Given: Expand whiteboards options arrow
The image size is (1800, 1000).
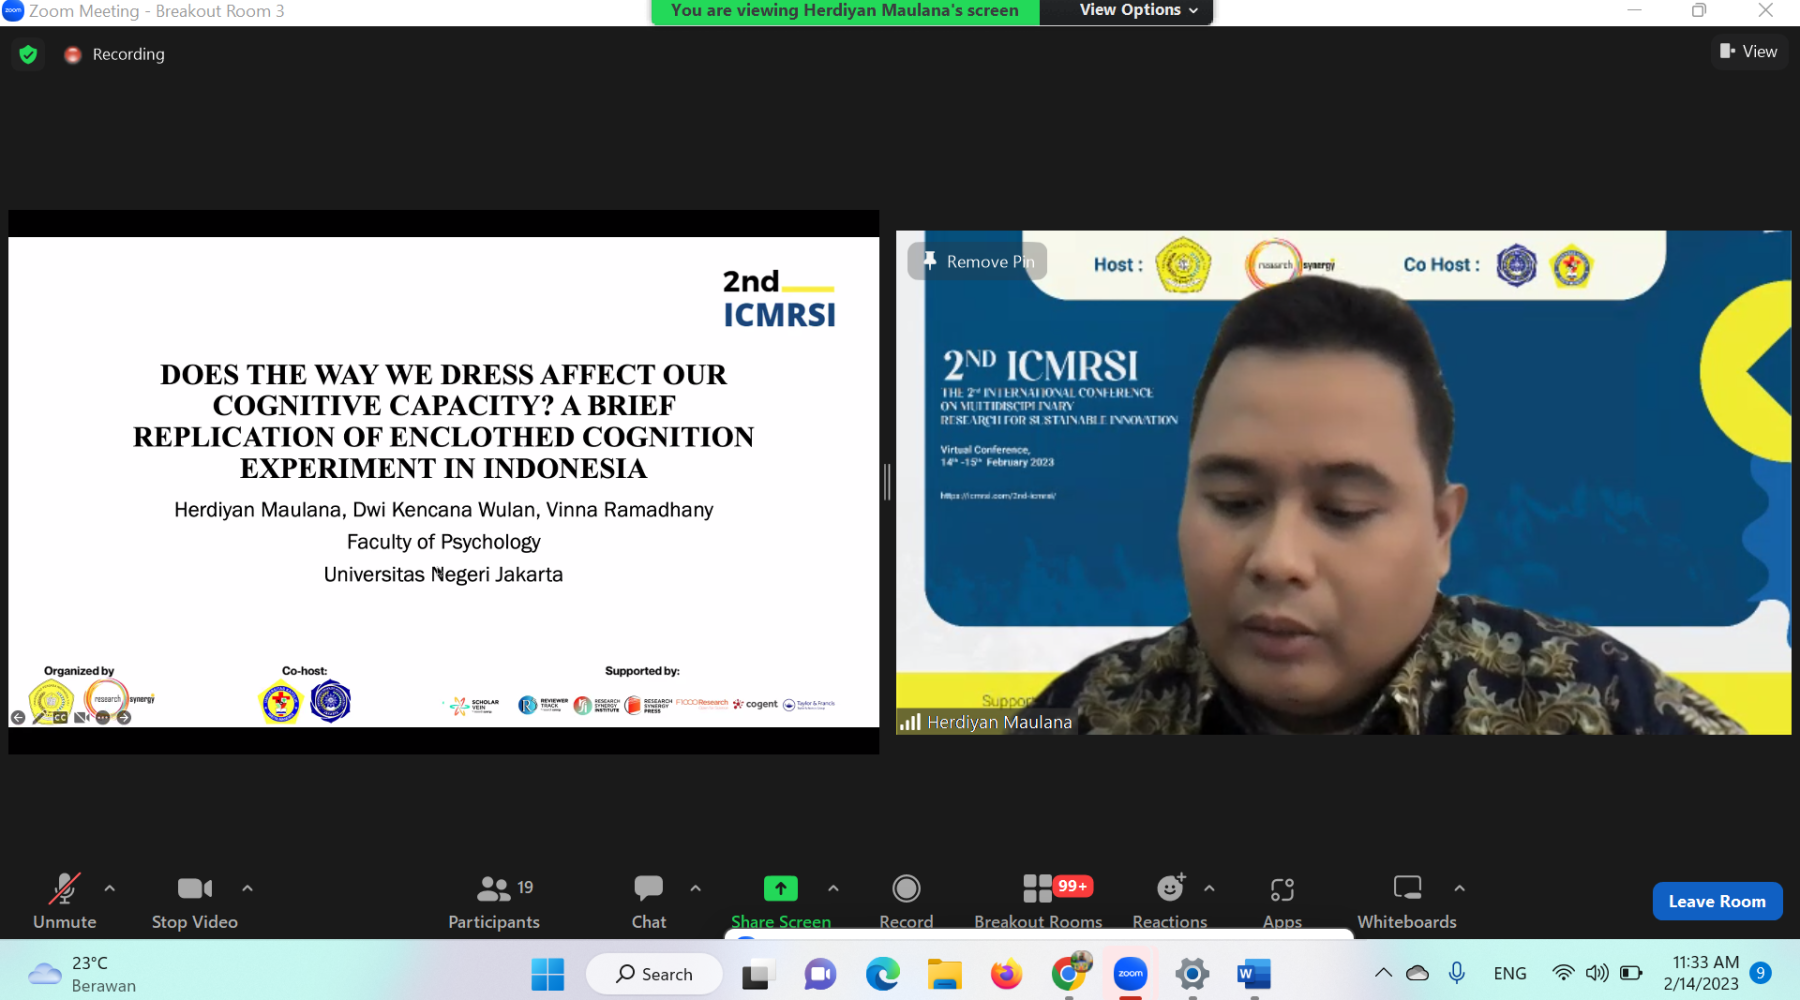Looking at the screenshot, I should pos(1459,888).
